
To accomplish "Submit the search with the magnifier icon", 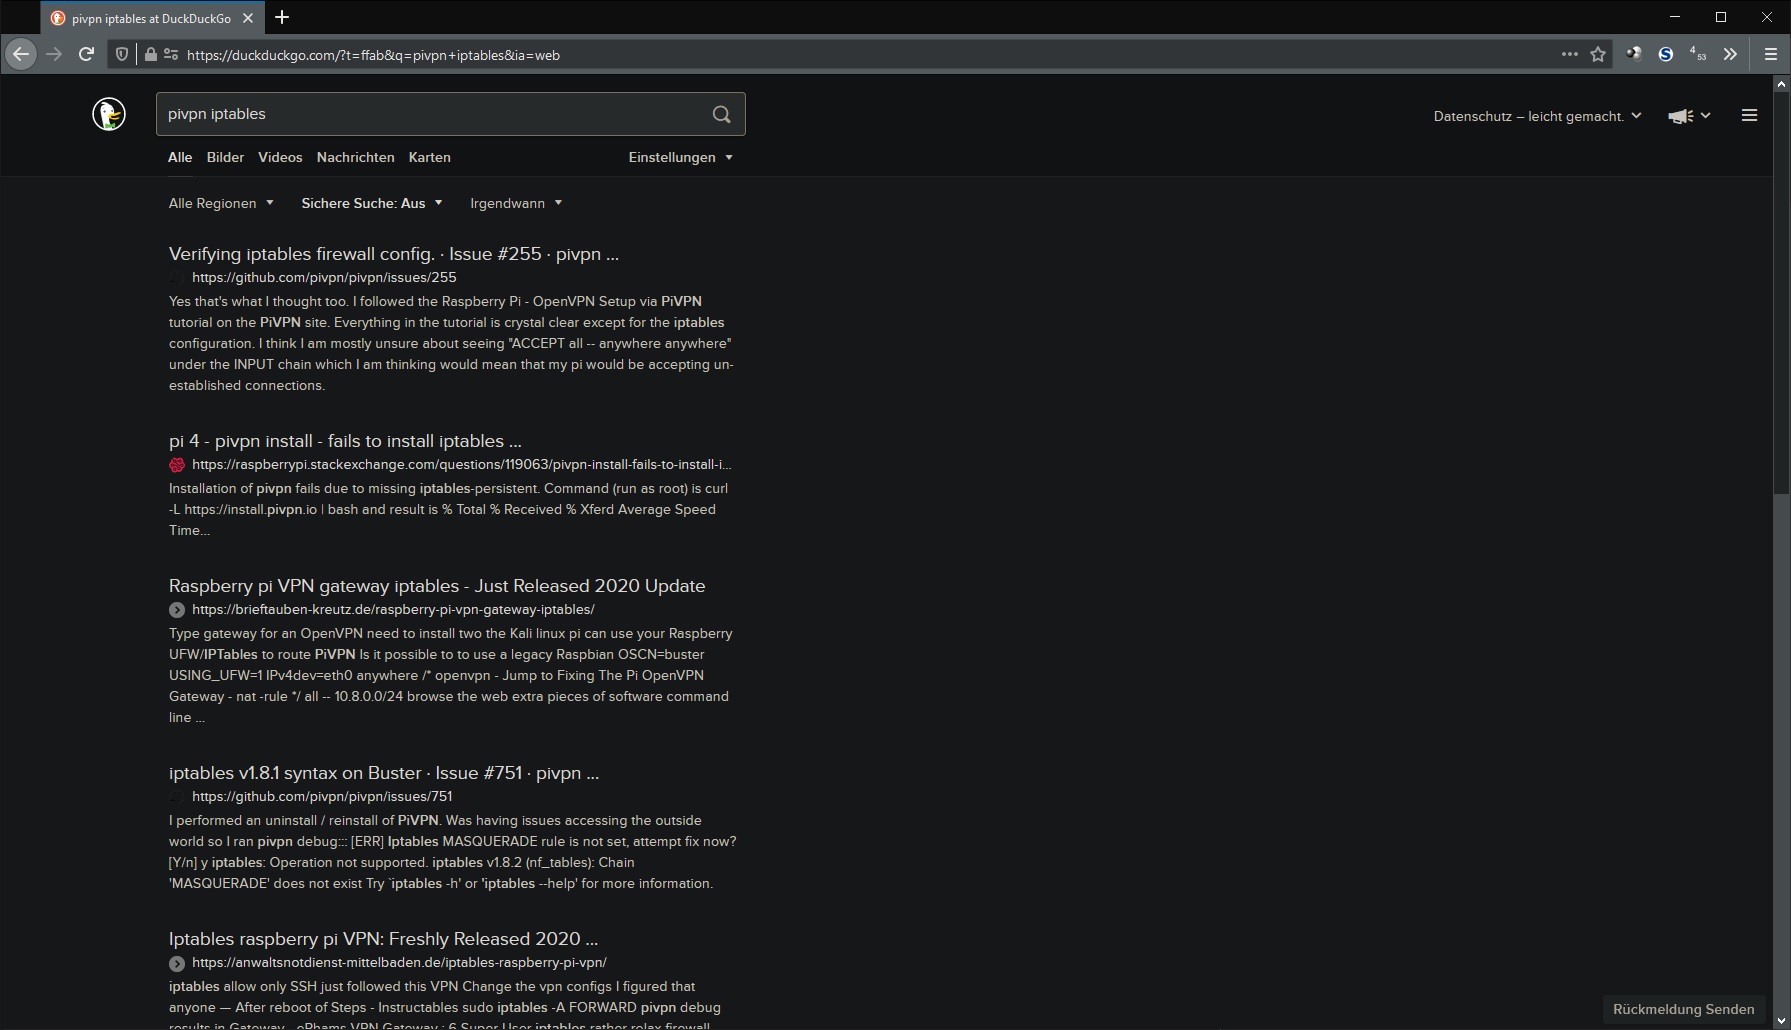I will point(721,114).
